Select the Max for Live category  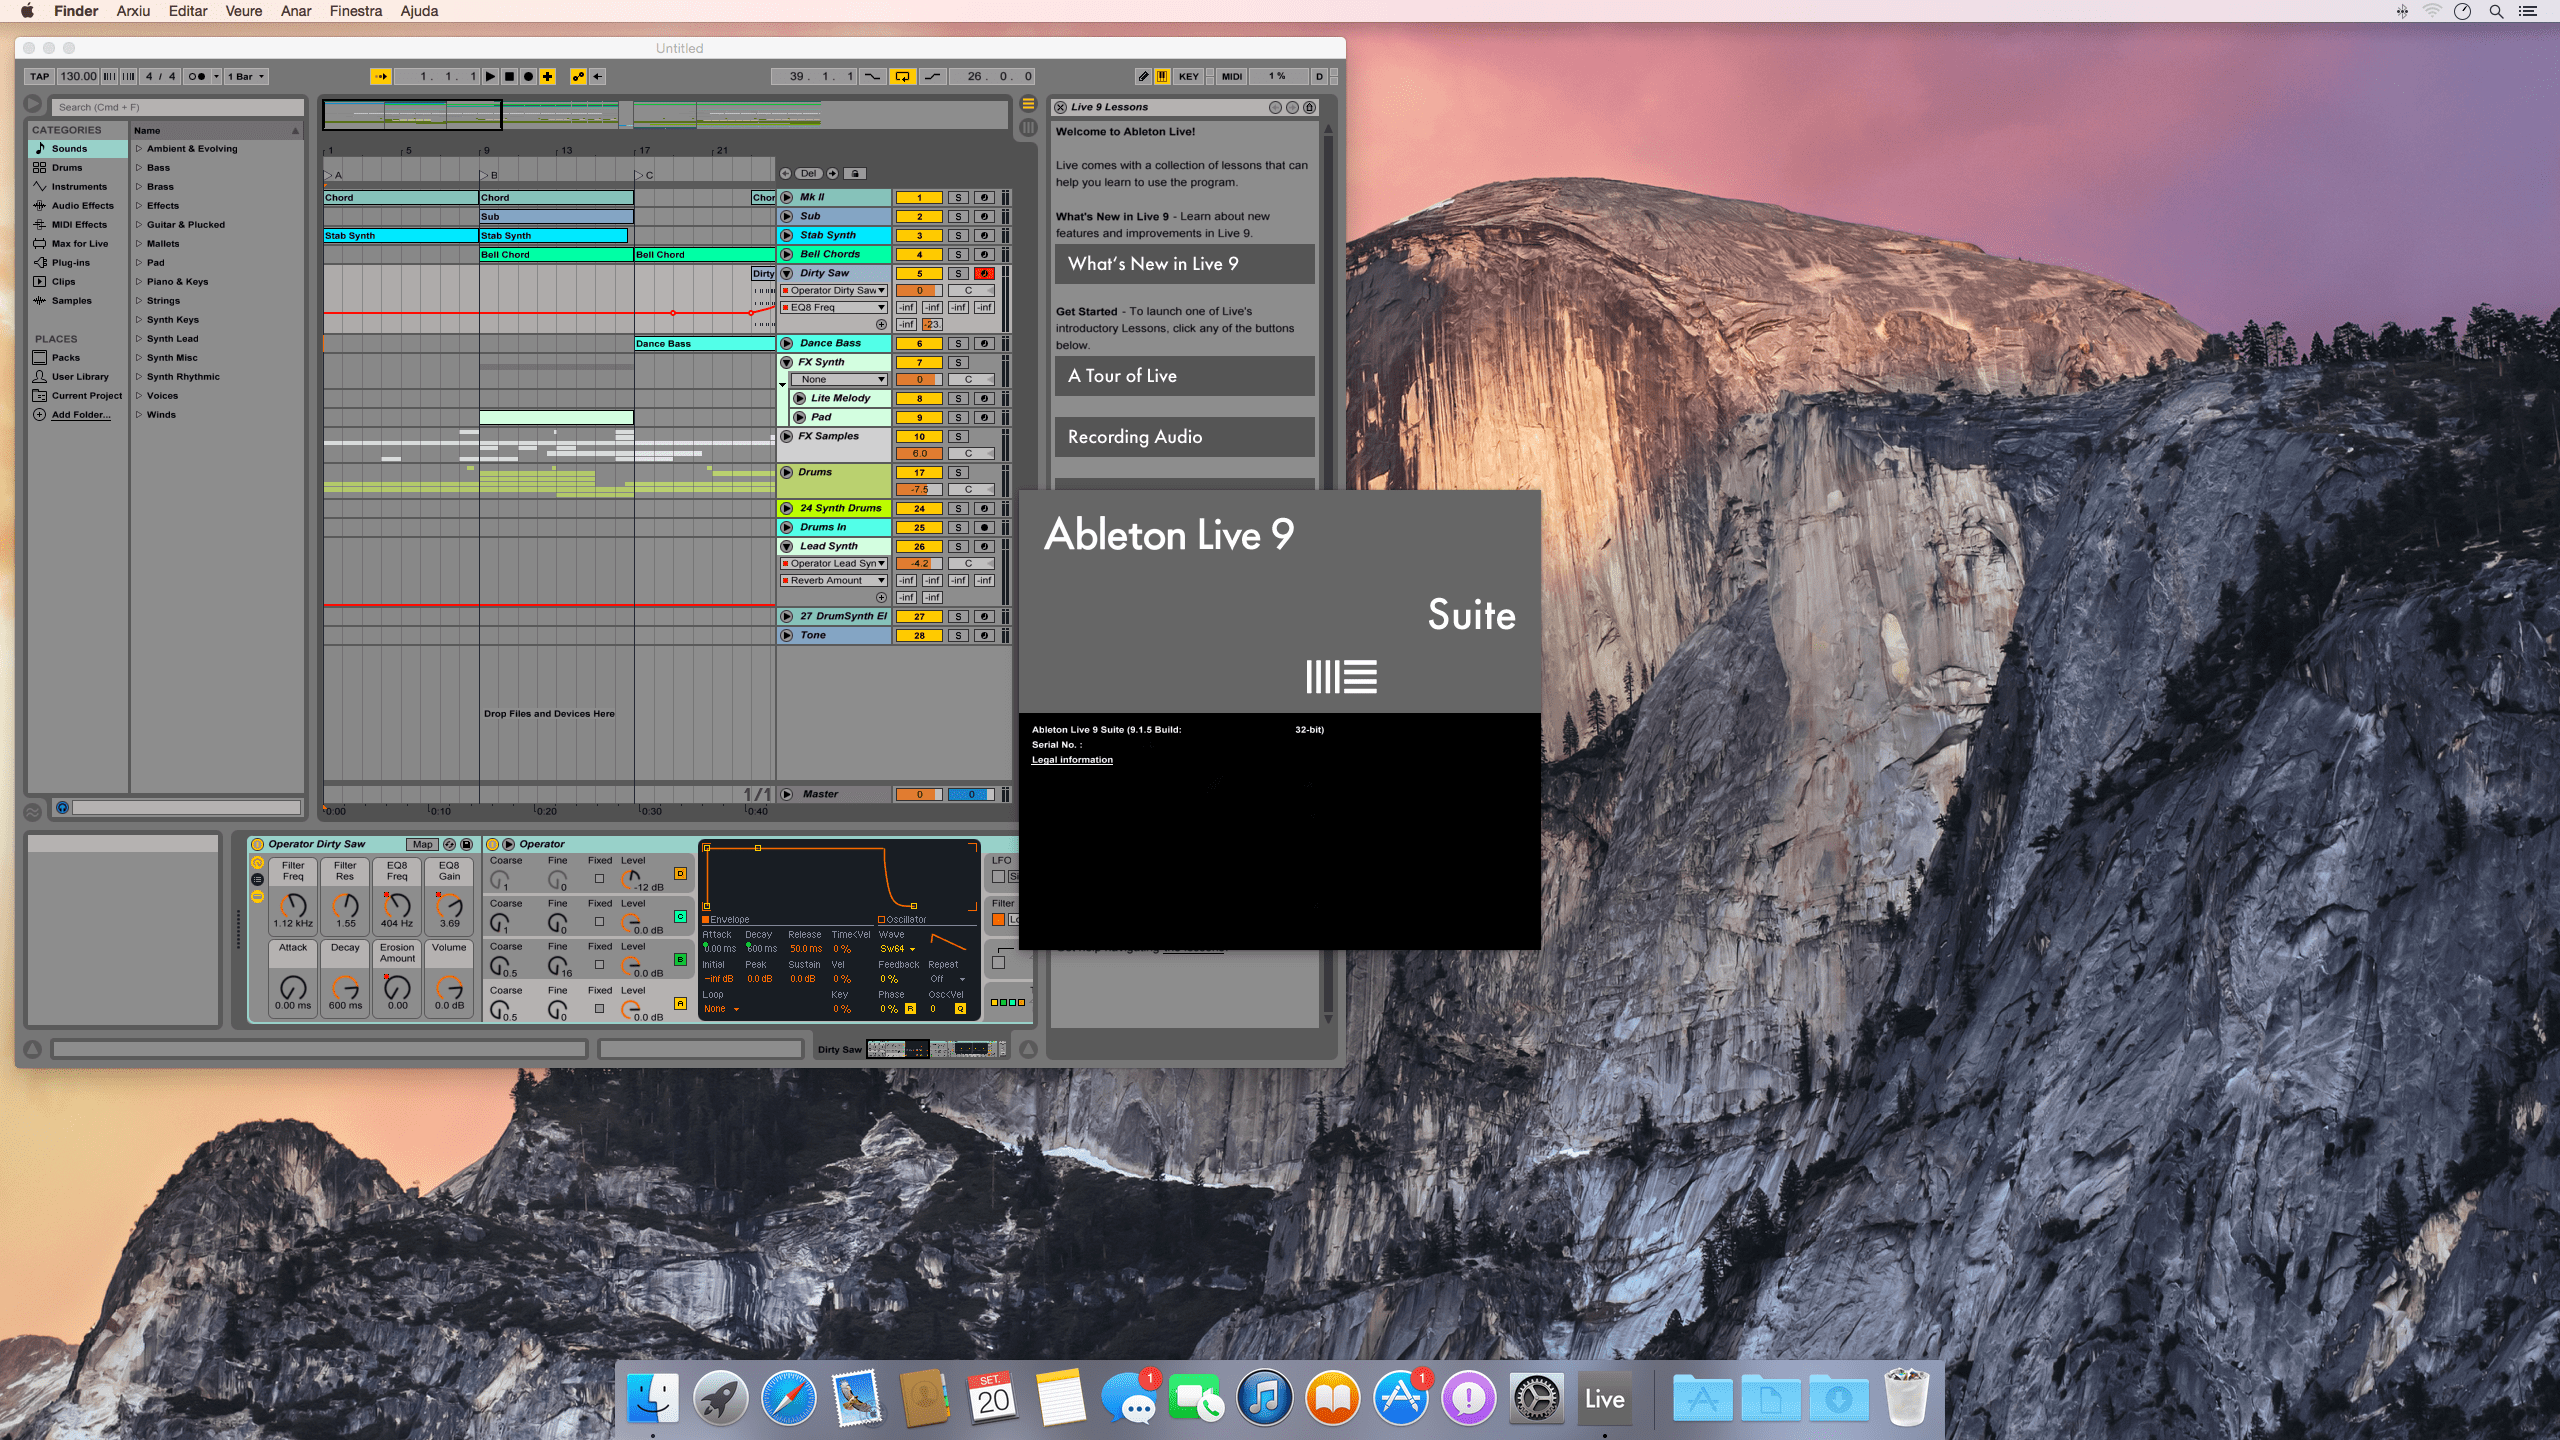pos(79,243)
